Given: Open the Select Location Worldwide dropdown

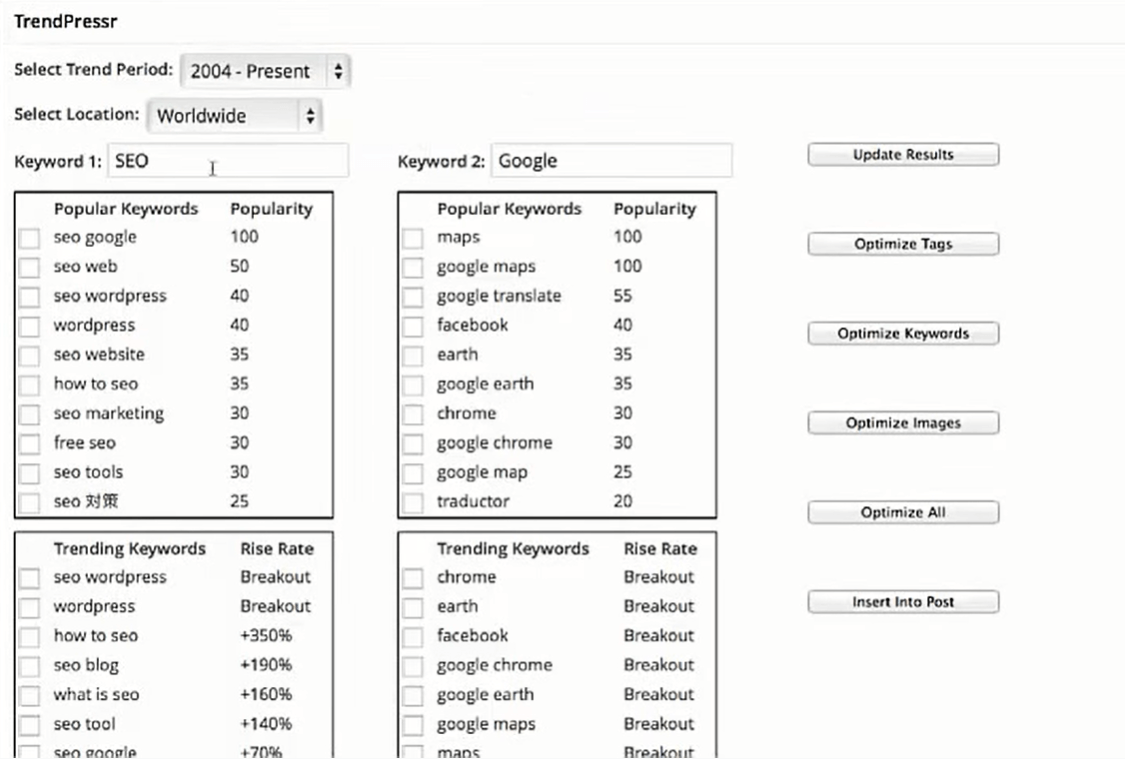Looking at the screenshot, I should coord(235,116).
